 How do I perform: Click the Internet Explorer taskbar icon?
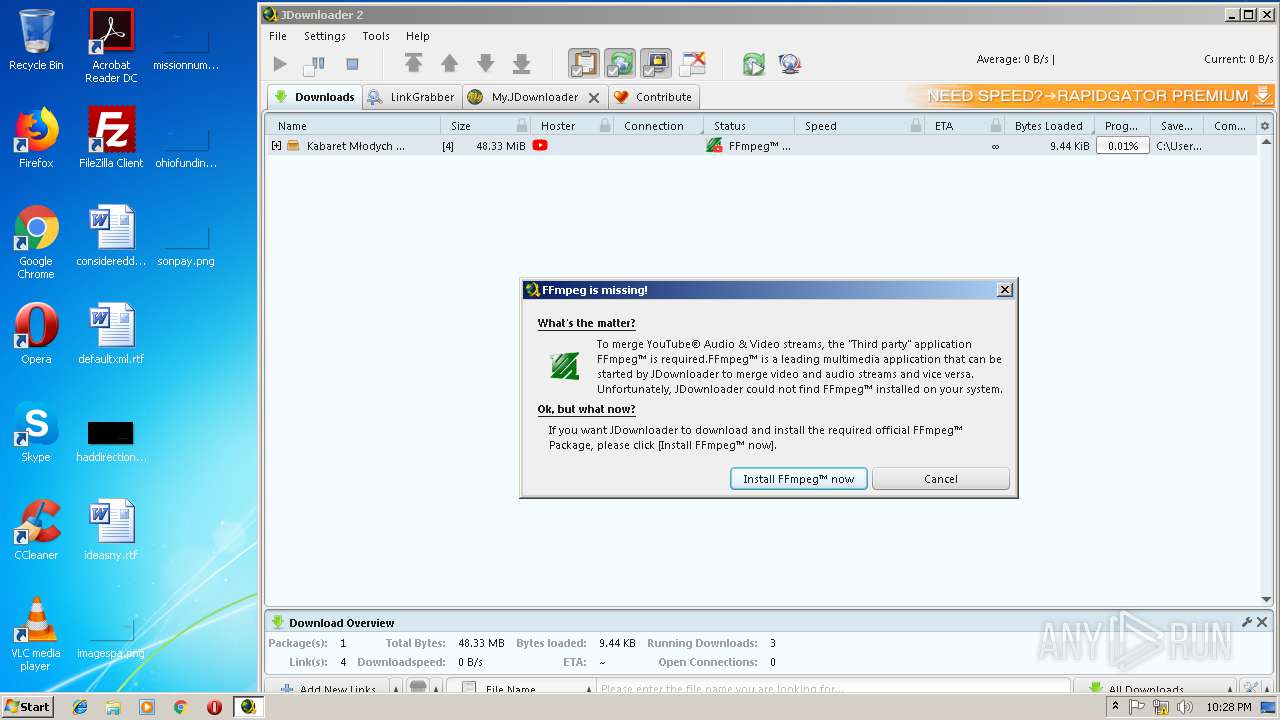(80, 707)
